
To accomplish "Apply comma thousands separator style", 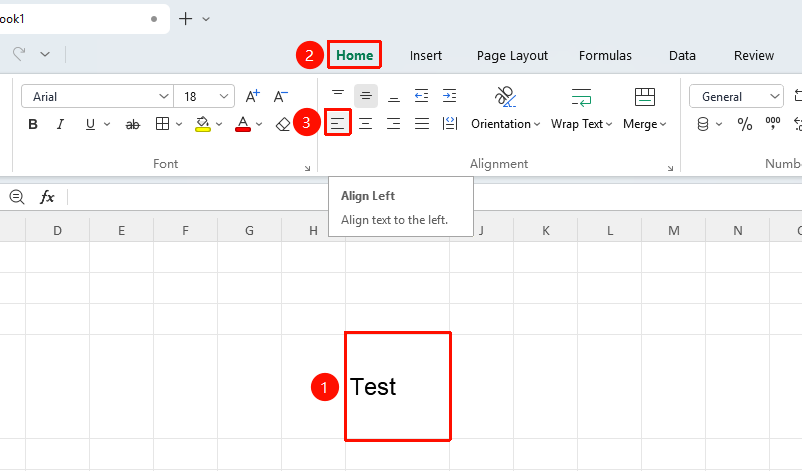I will [773, 123].
